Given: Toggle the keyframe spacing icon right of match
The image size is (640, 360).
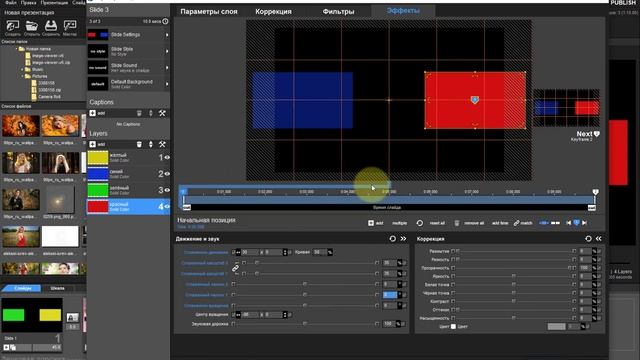Looking at the screenshot, I should tap(556, 223).
